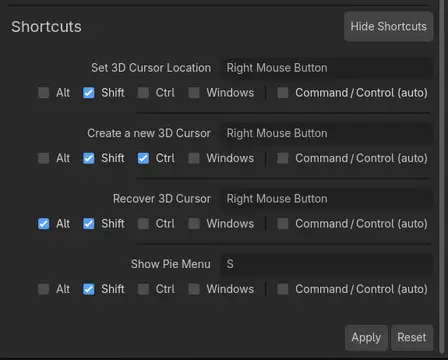The height and width of the screenshot is (360, 448).
Task: Enable Command/Control (auto) for Show Pie Menu
Action: tap(283, 289)
